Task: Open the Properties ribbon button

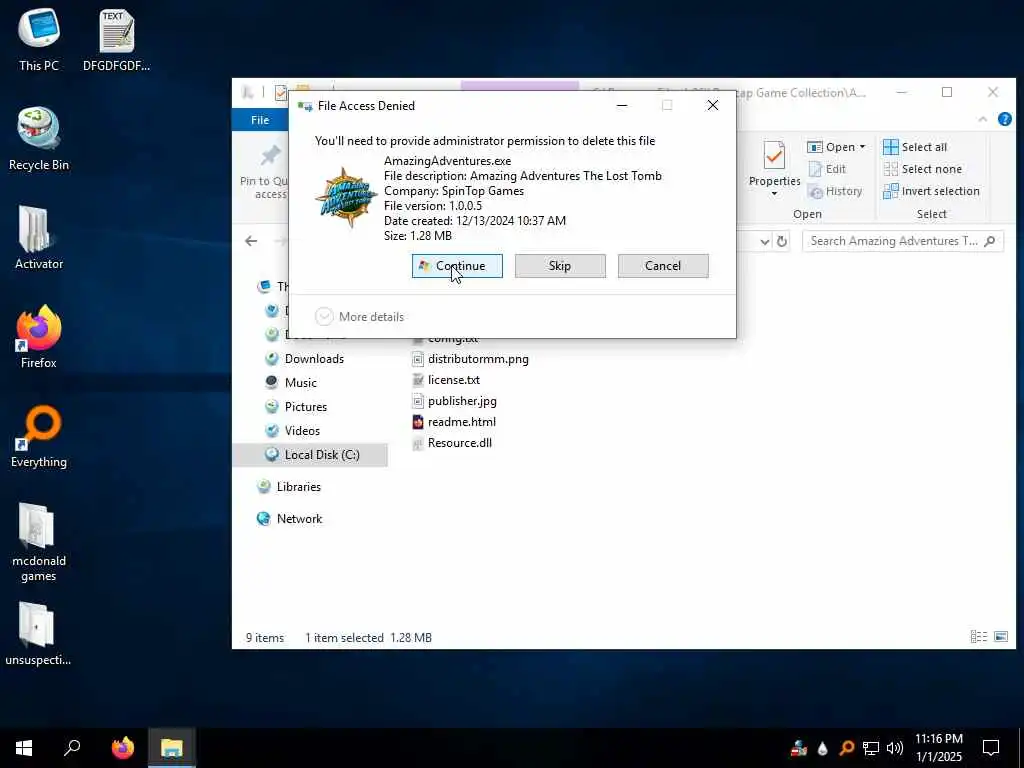Action: [x=775, y=165]
